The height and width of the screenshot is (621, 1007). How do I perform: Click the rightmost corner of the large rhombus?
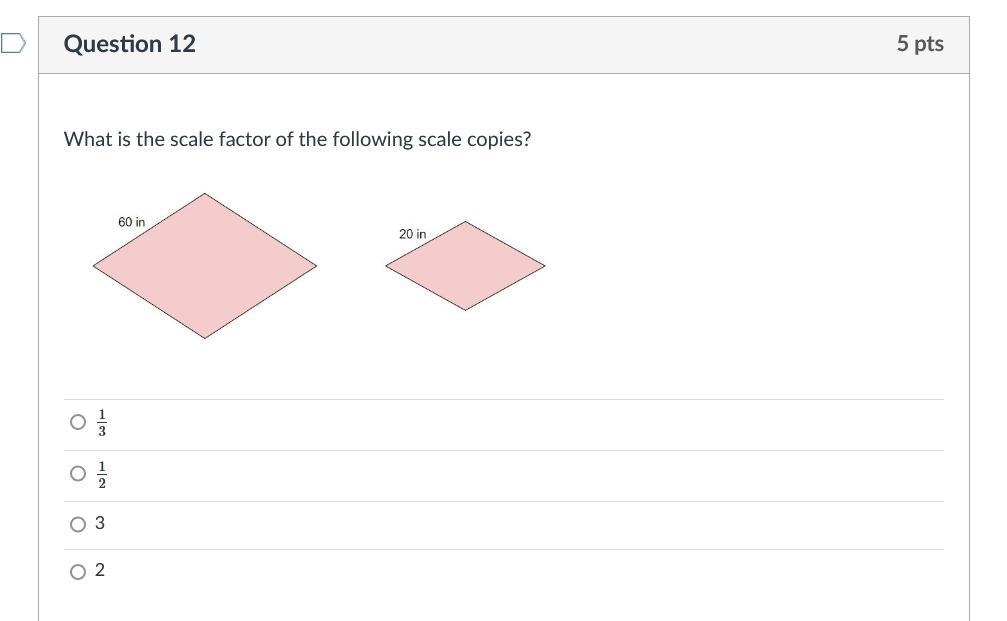[314, 266]
